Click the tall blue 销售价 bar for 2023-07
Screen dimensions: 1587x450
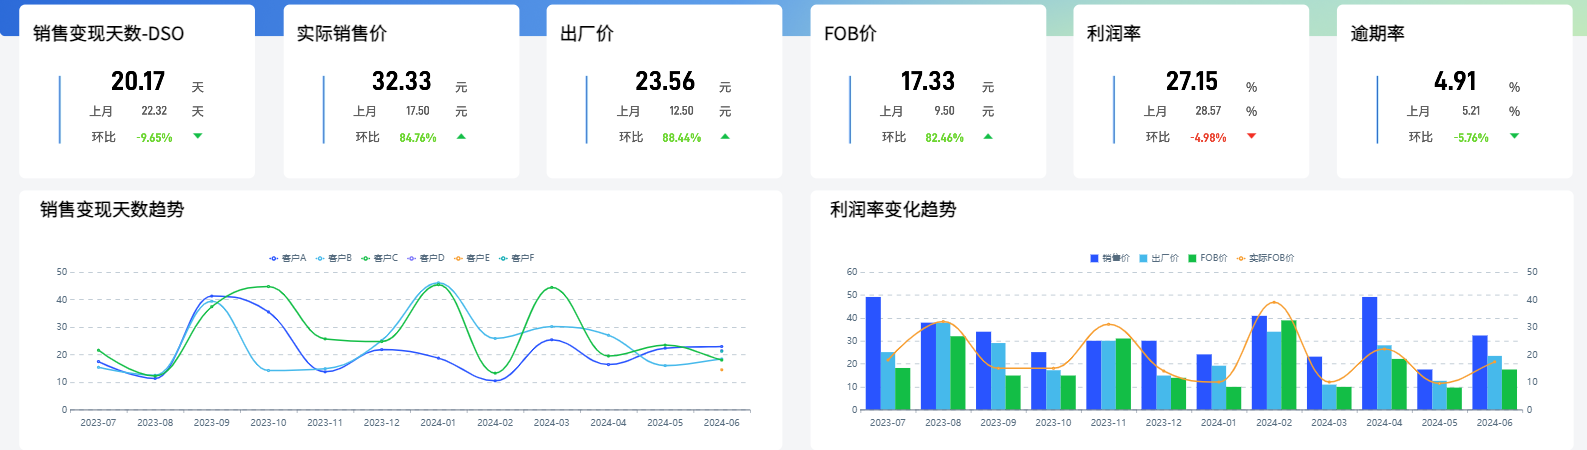(x=873, y=353)
